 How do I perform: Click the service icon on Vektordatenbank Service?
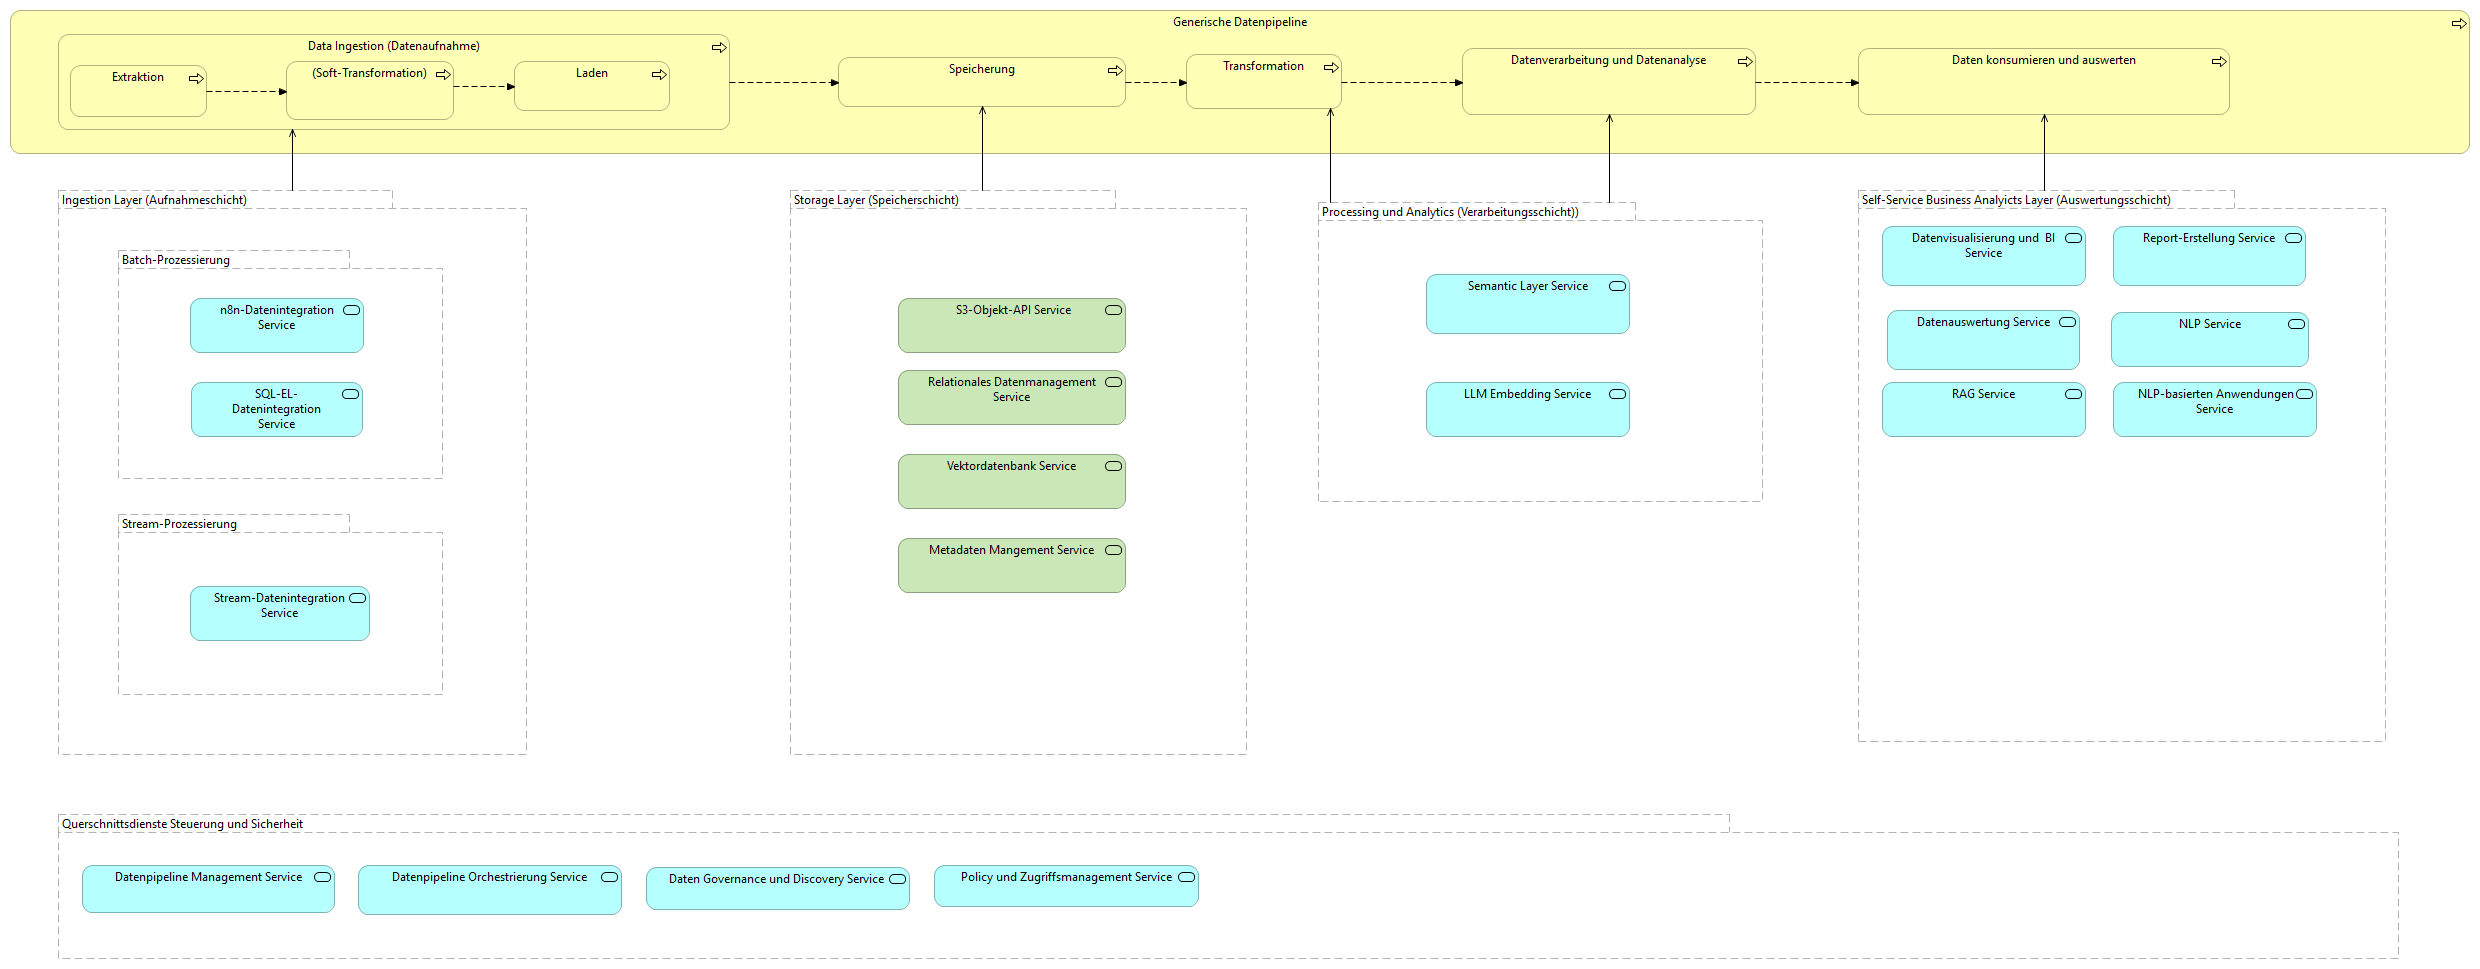pyautogui.click(x=1112, y=465)
